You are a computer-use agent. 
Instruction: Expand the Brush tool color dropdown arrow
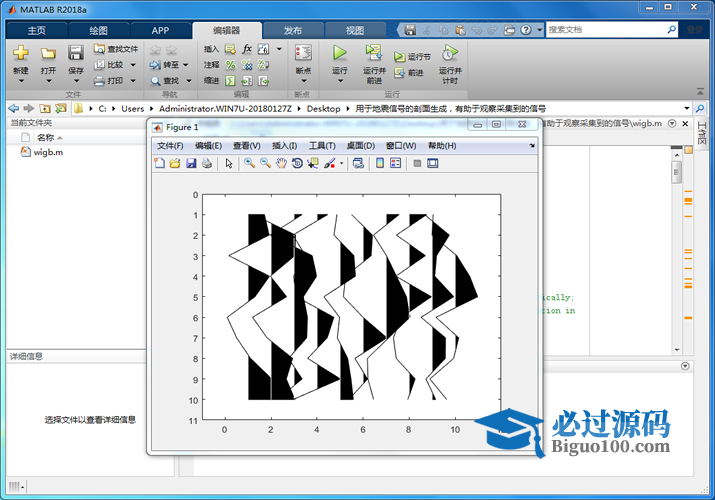pos(342,163)
